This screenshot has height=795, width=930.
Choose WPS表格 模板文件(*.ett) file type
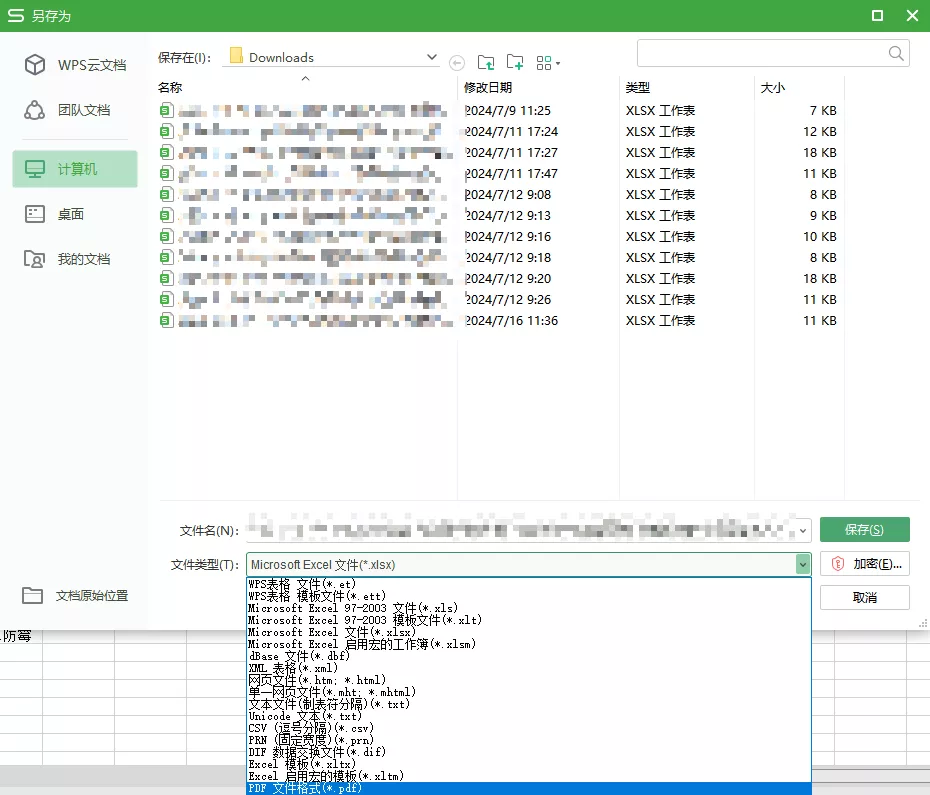point(317,596)
